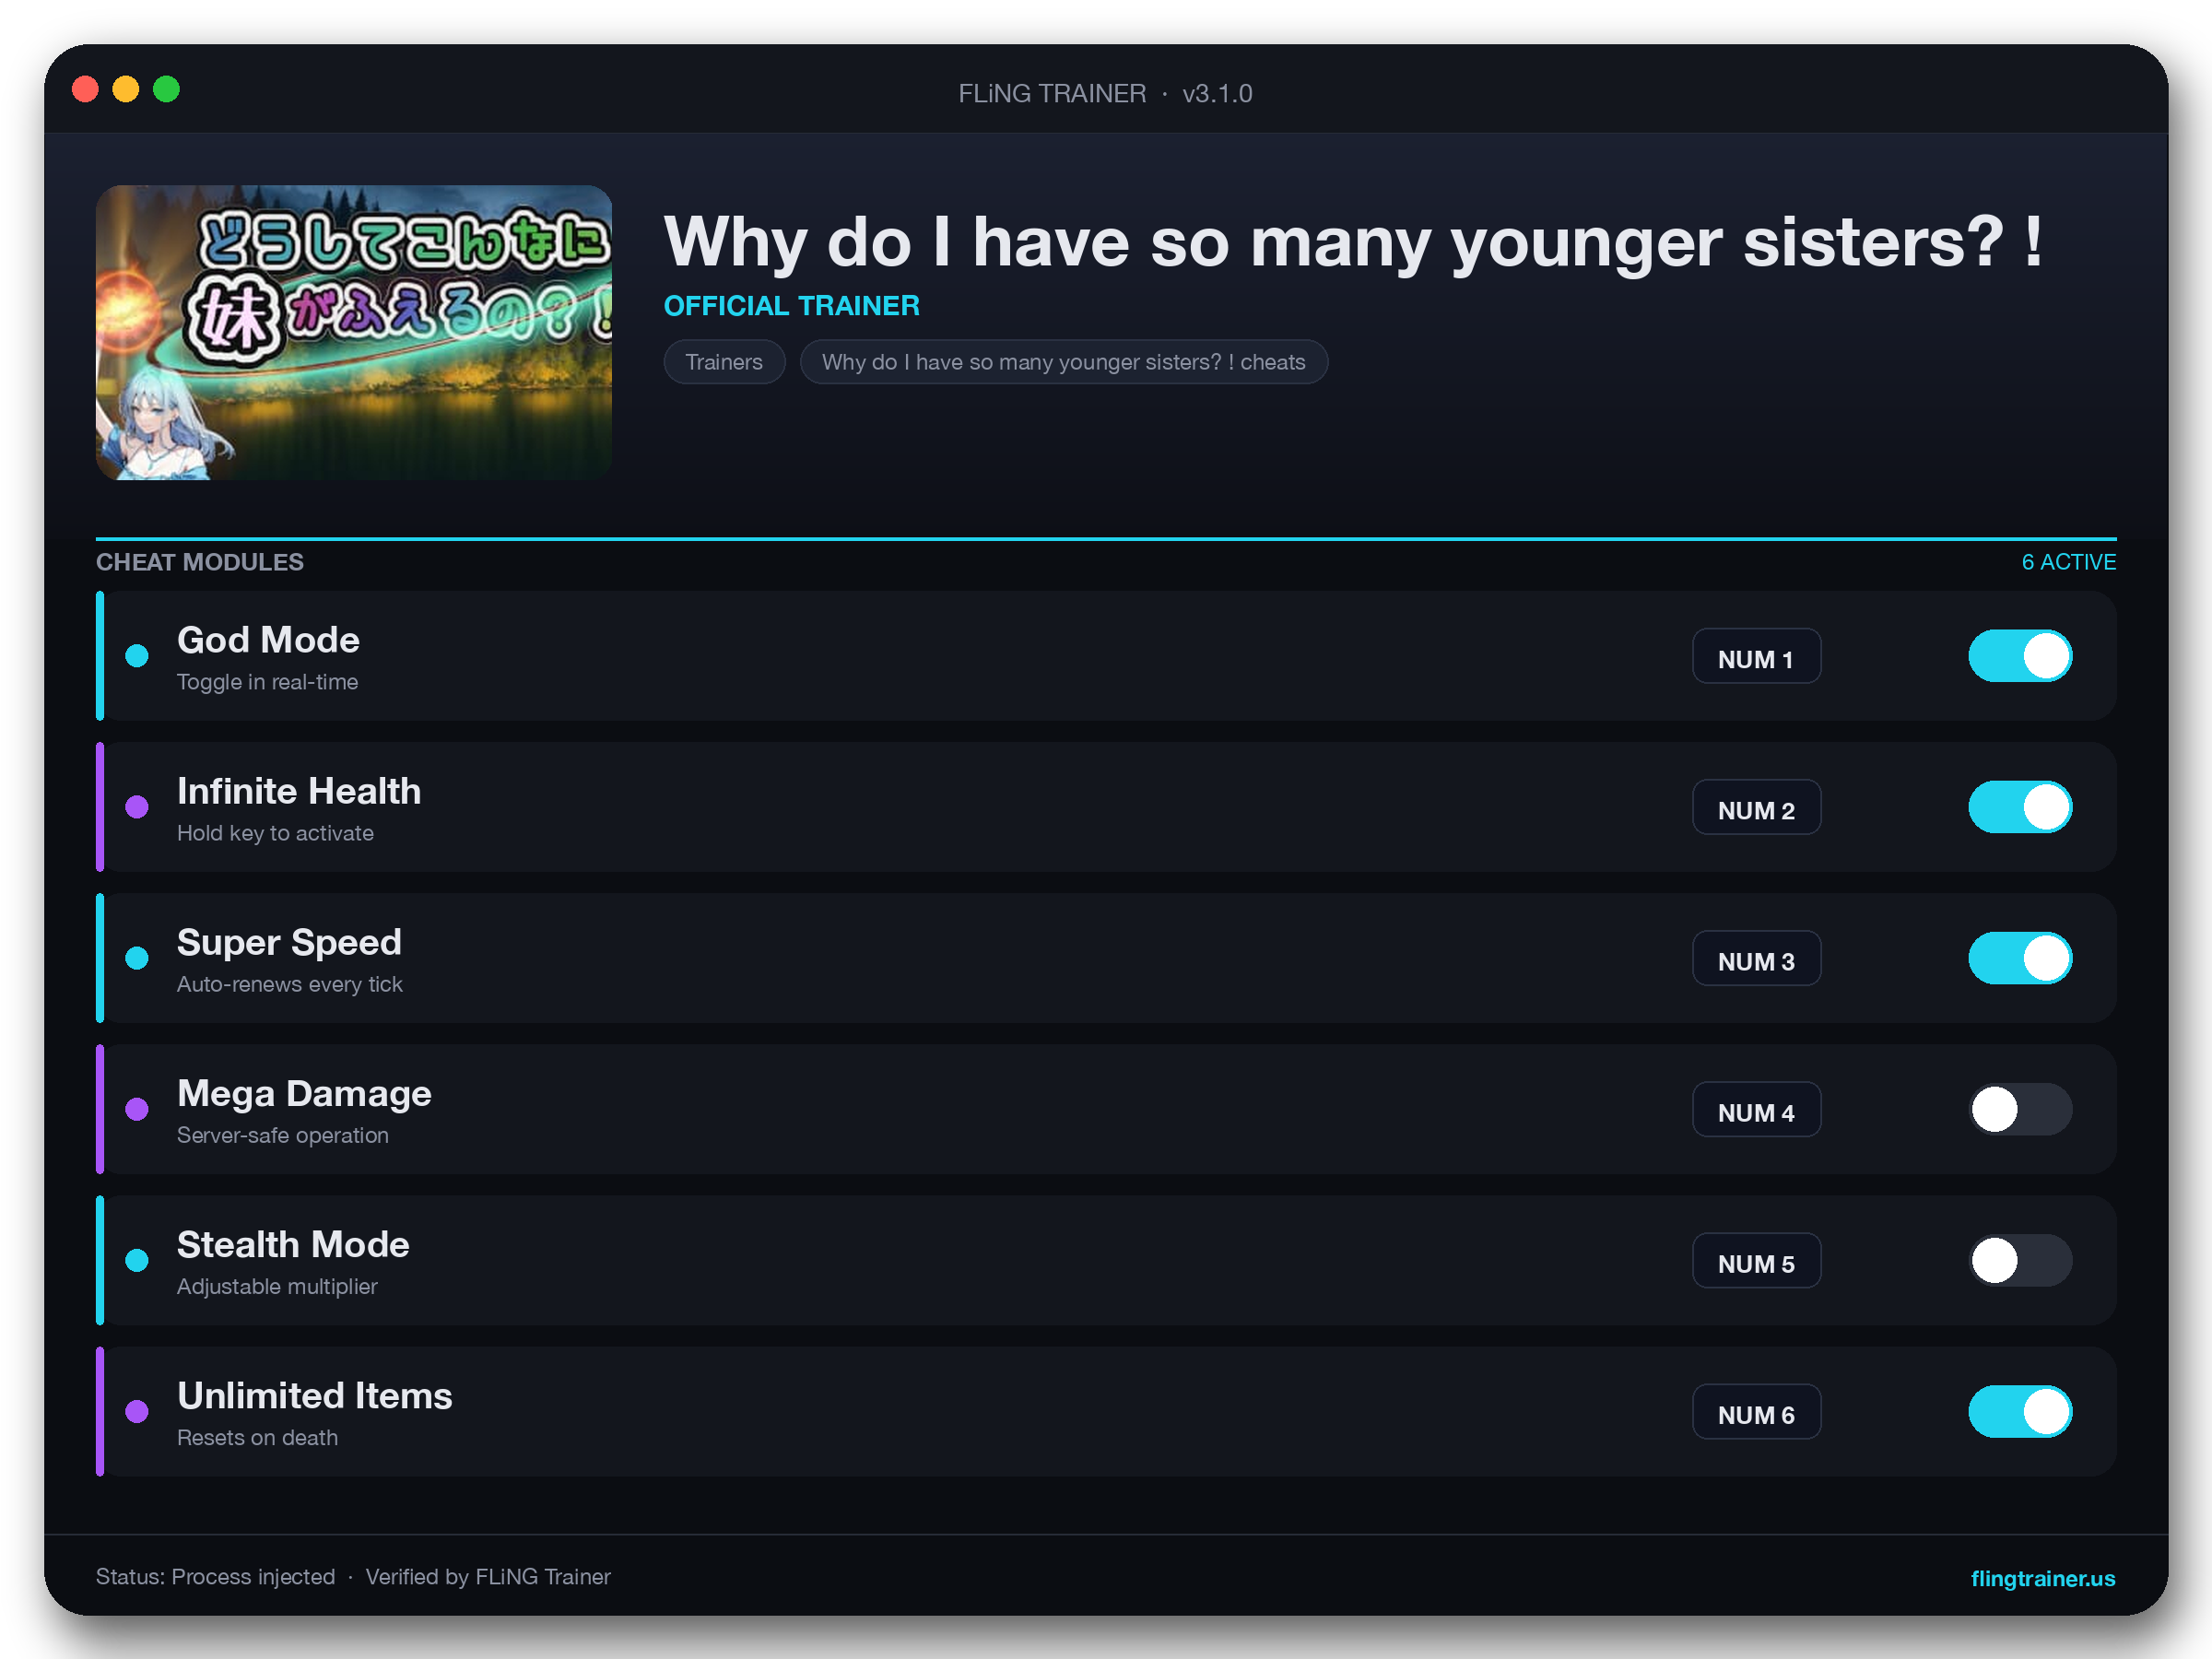Viewport: 2212px width, 1659px height.
Task: Select the NUM 4 hotkey badge
Action: (1756, 1109)
